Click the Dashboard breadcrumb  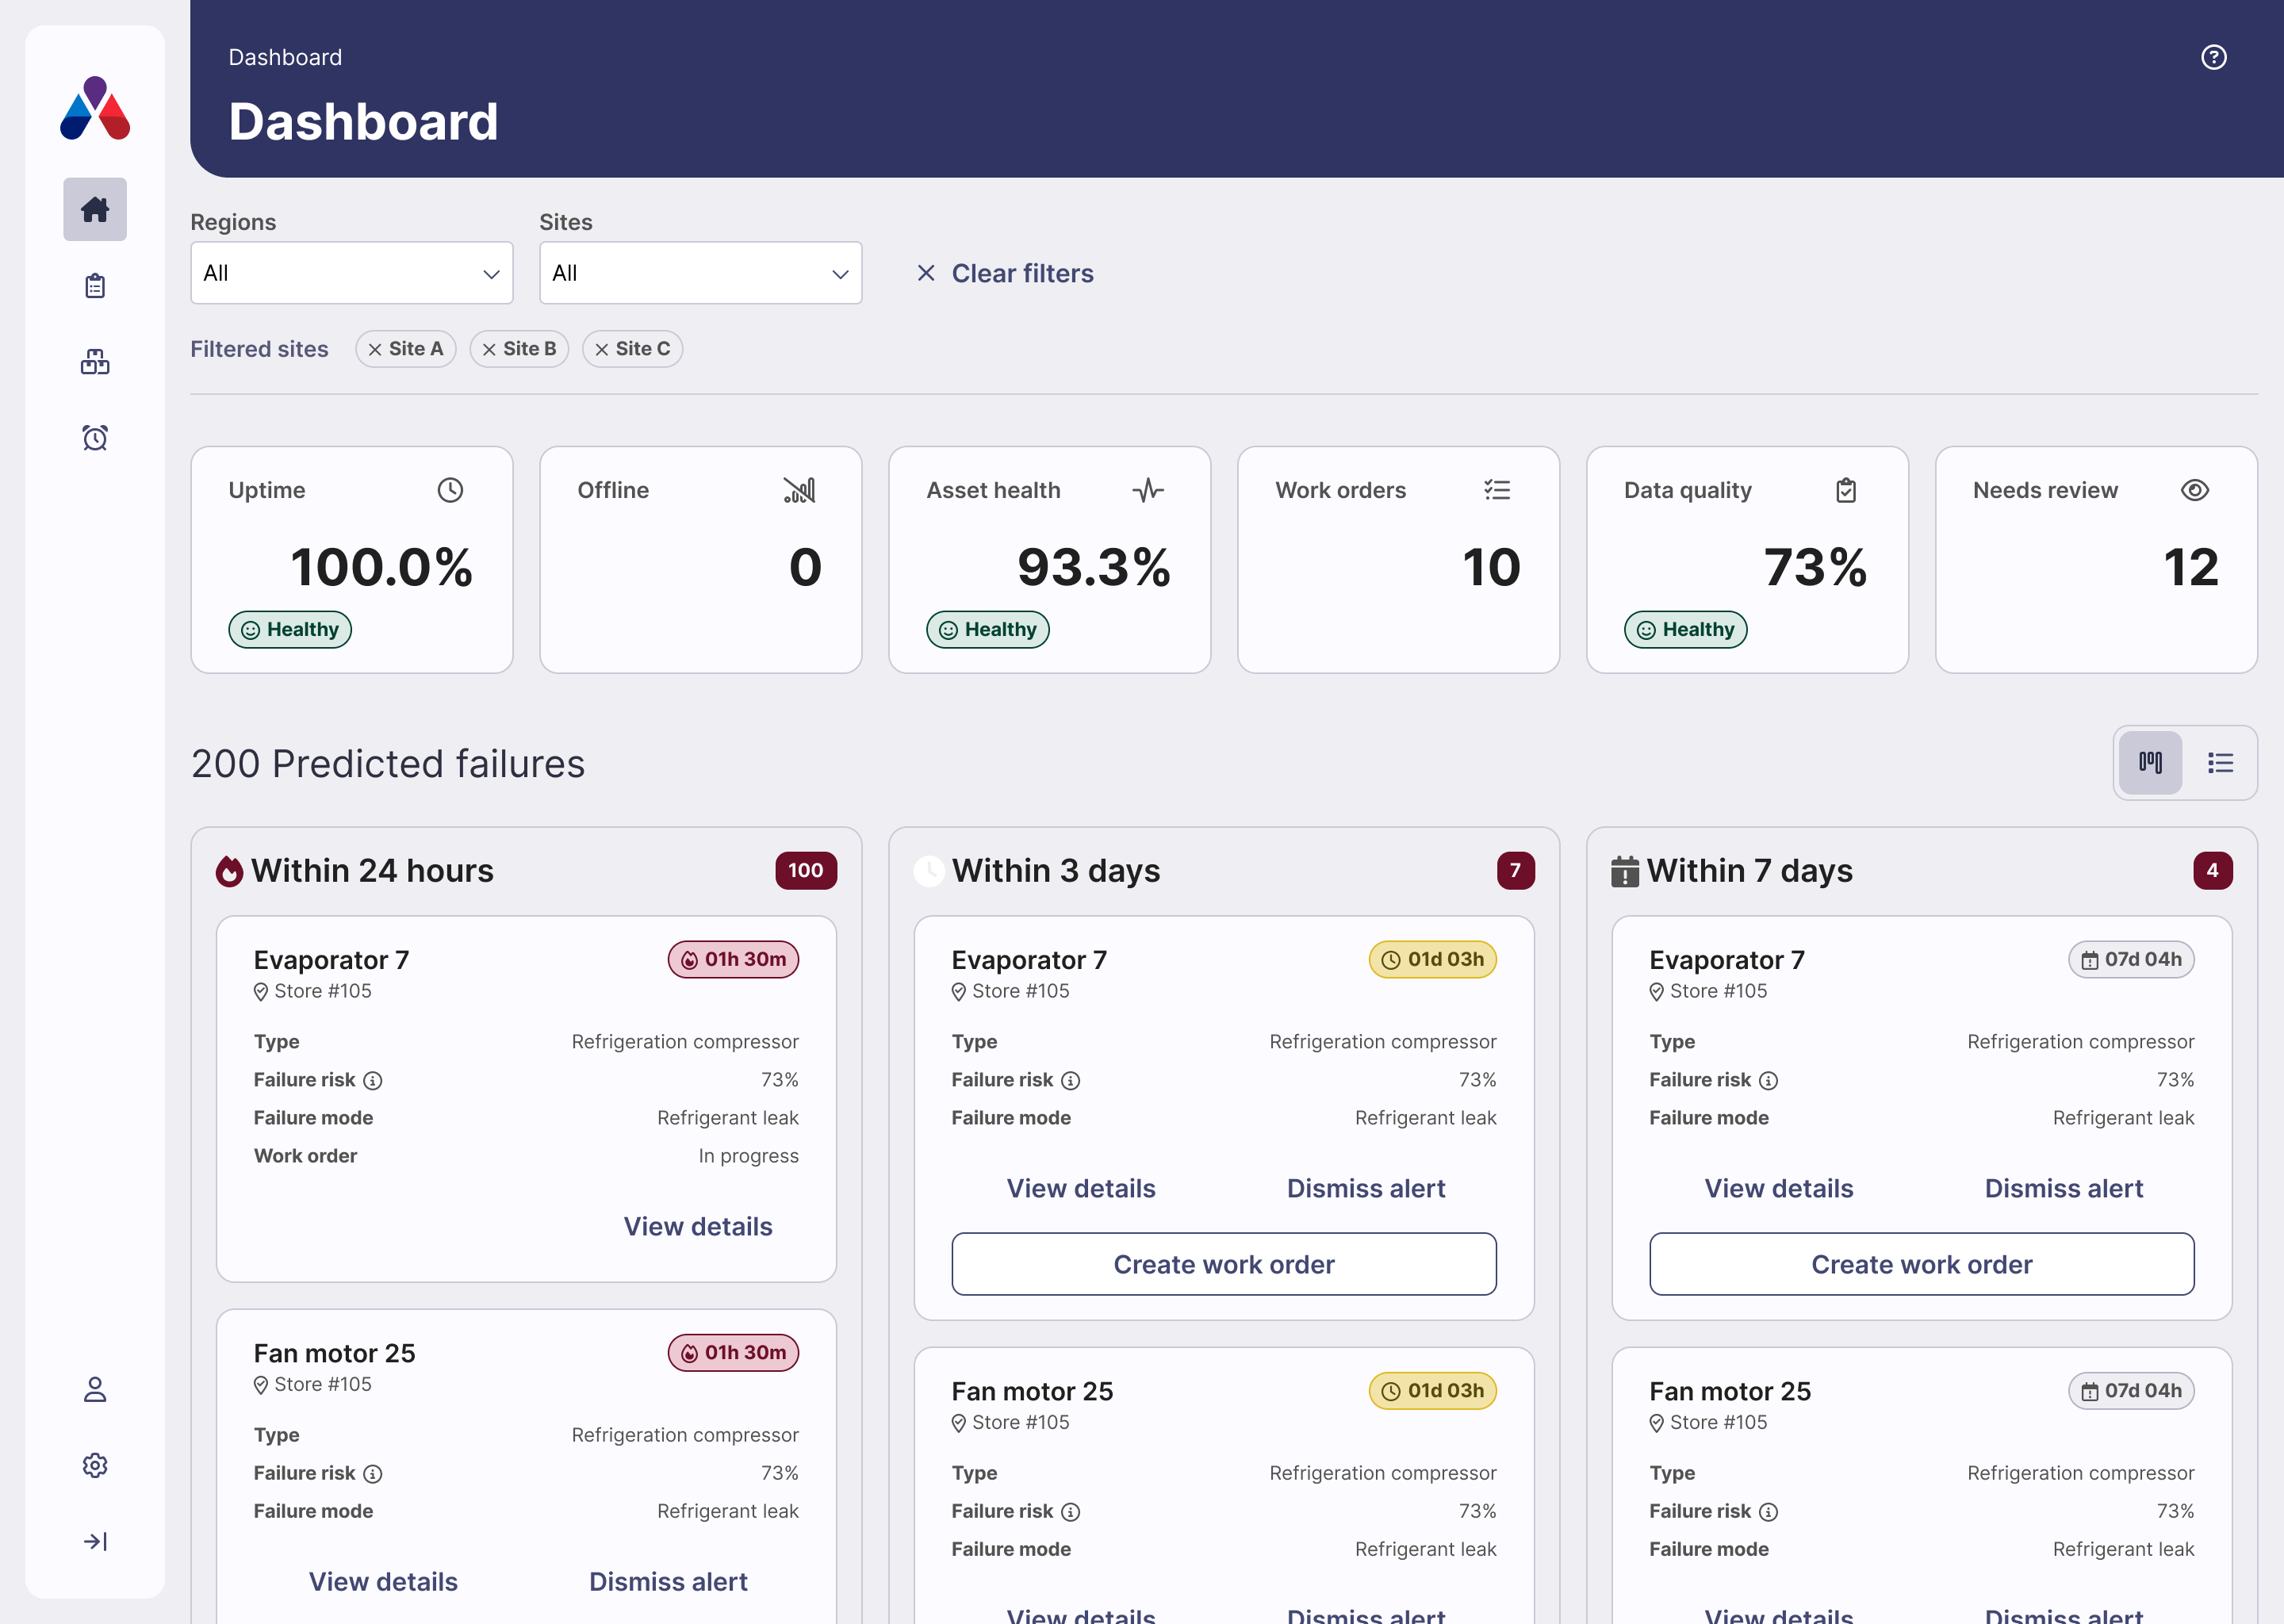point(285,57)
